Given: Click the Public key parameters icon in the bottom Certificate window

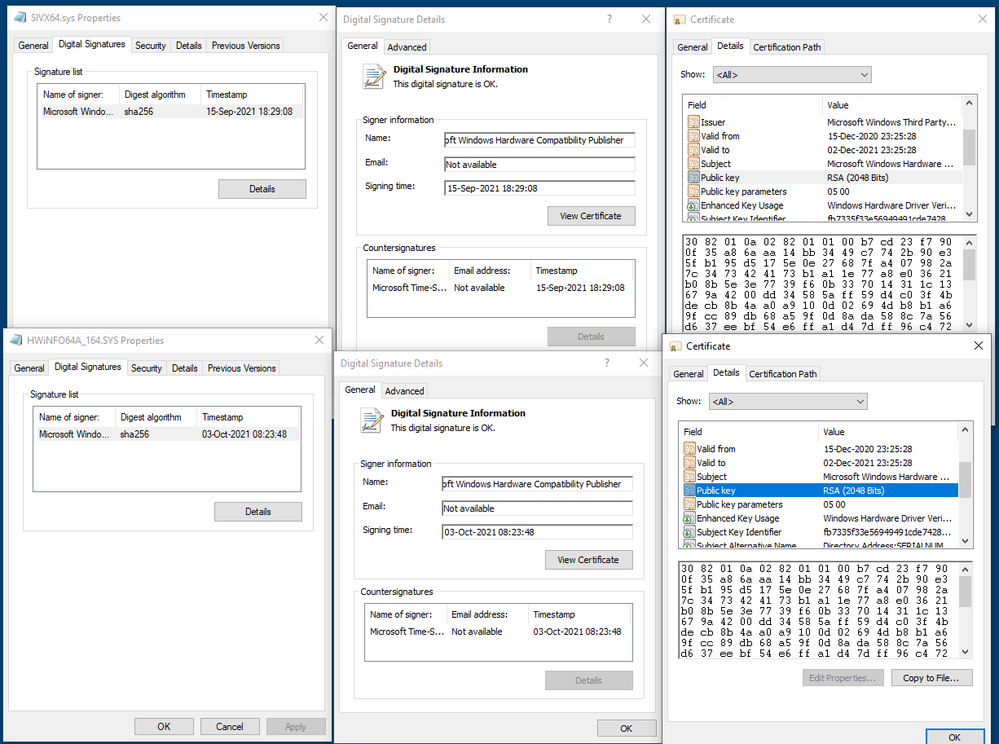Looking at the screenshot, I should [x=689, y=504].
